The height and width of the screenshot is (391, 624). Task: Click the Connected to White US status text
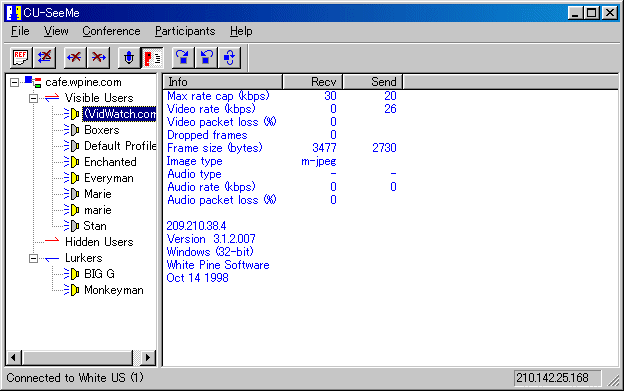[75, 377]
